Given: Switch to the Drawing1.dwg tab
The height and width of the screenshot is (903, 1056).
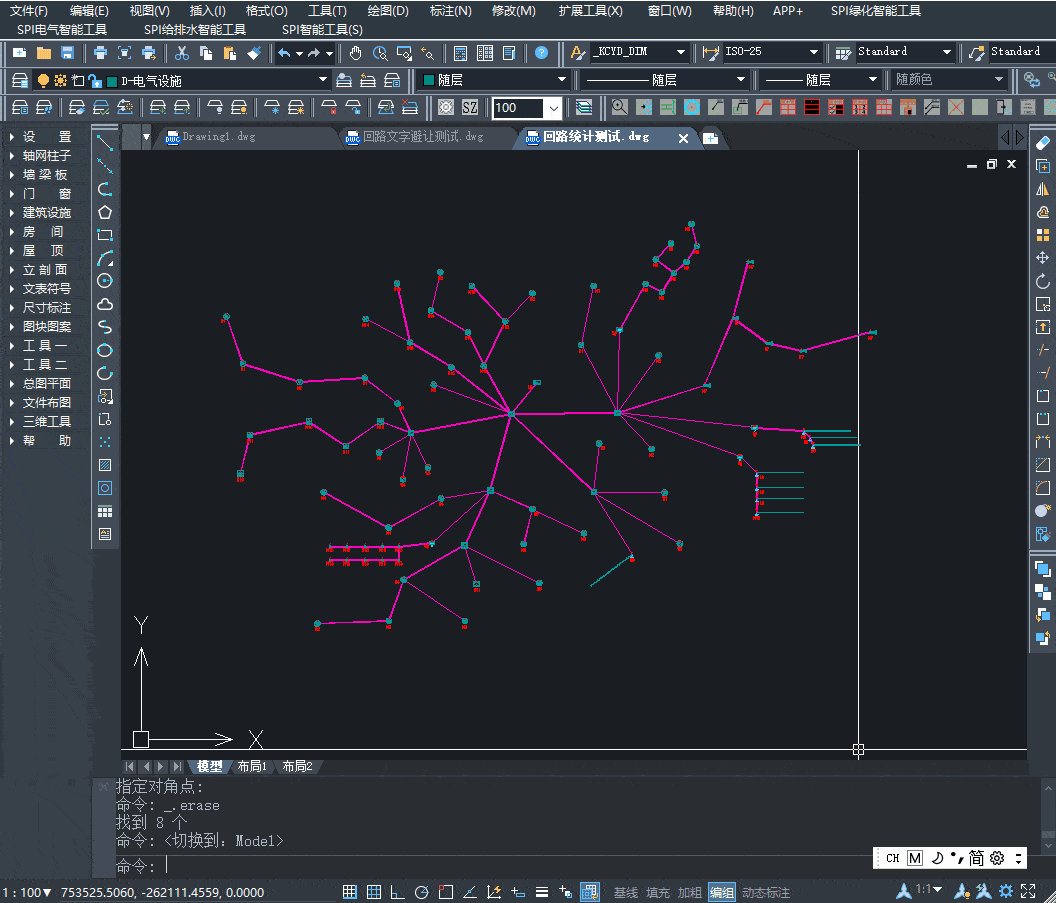Looking at the screenshot, I should [219, 137].
